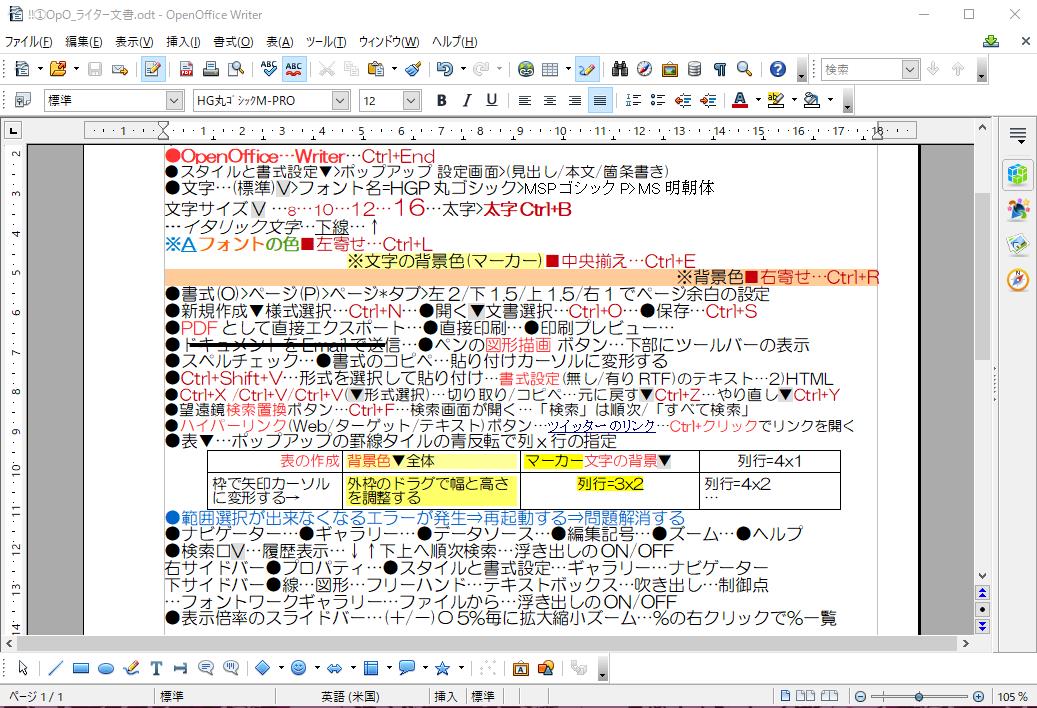Insert Hyperlink globe icon
Screen dimensions: 1037x708
point(526,69)
